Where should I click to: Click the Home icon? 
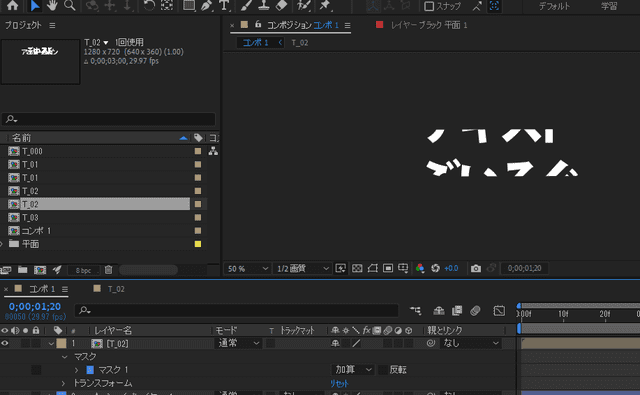click(x=13, y=5)
